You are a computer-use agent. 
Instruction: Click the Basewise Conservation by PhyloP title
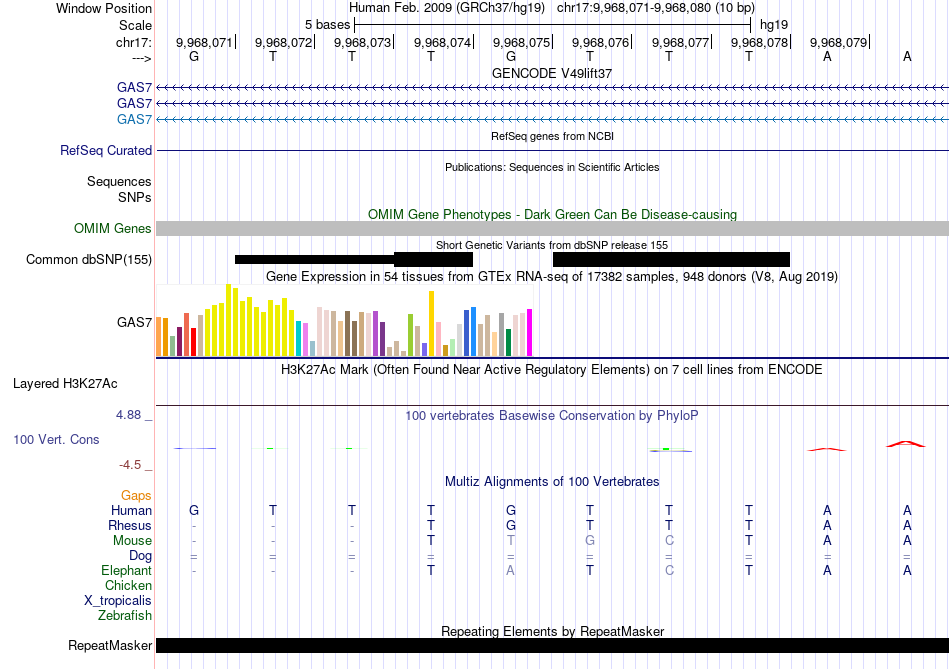[551, 416]
